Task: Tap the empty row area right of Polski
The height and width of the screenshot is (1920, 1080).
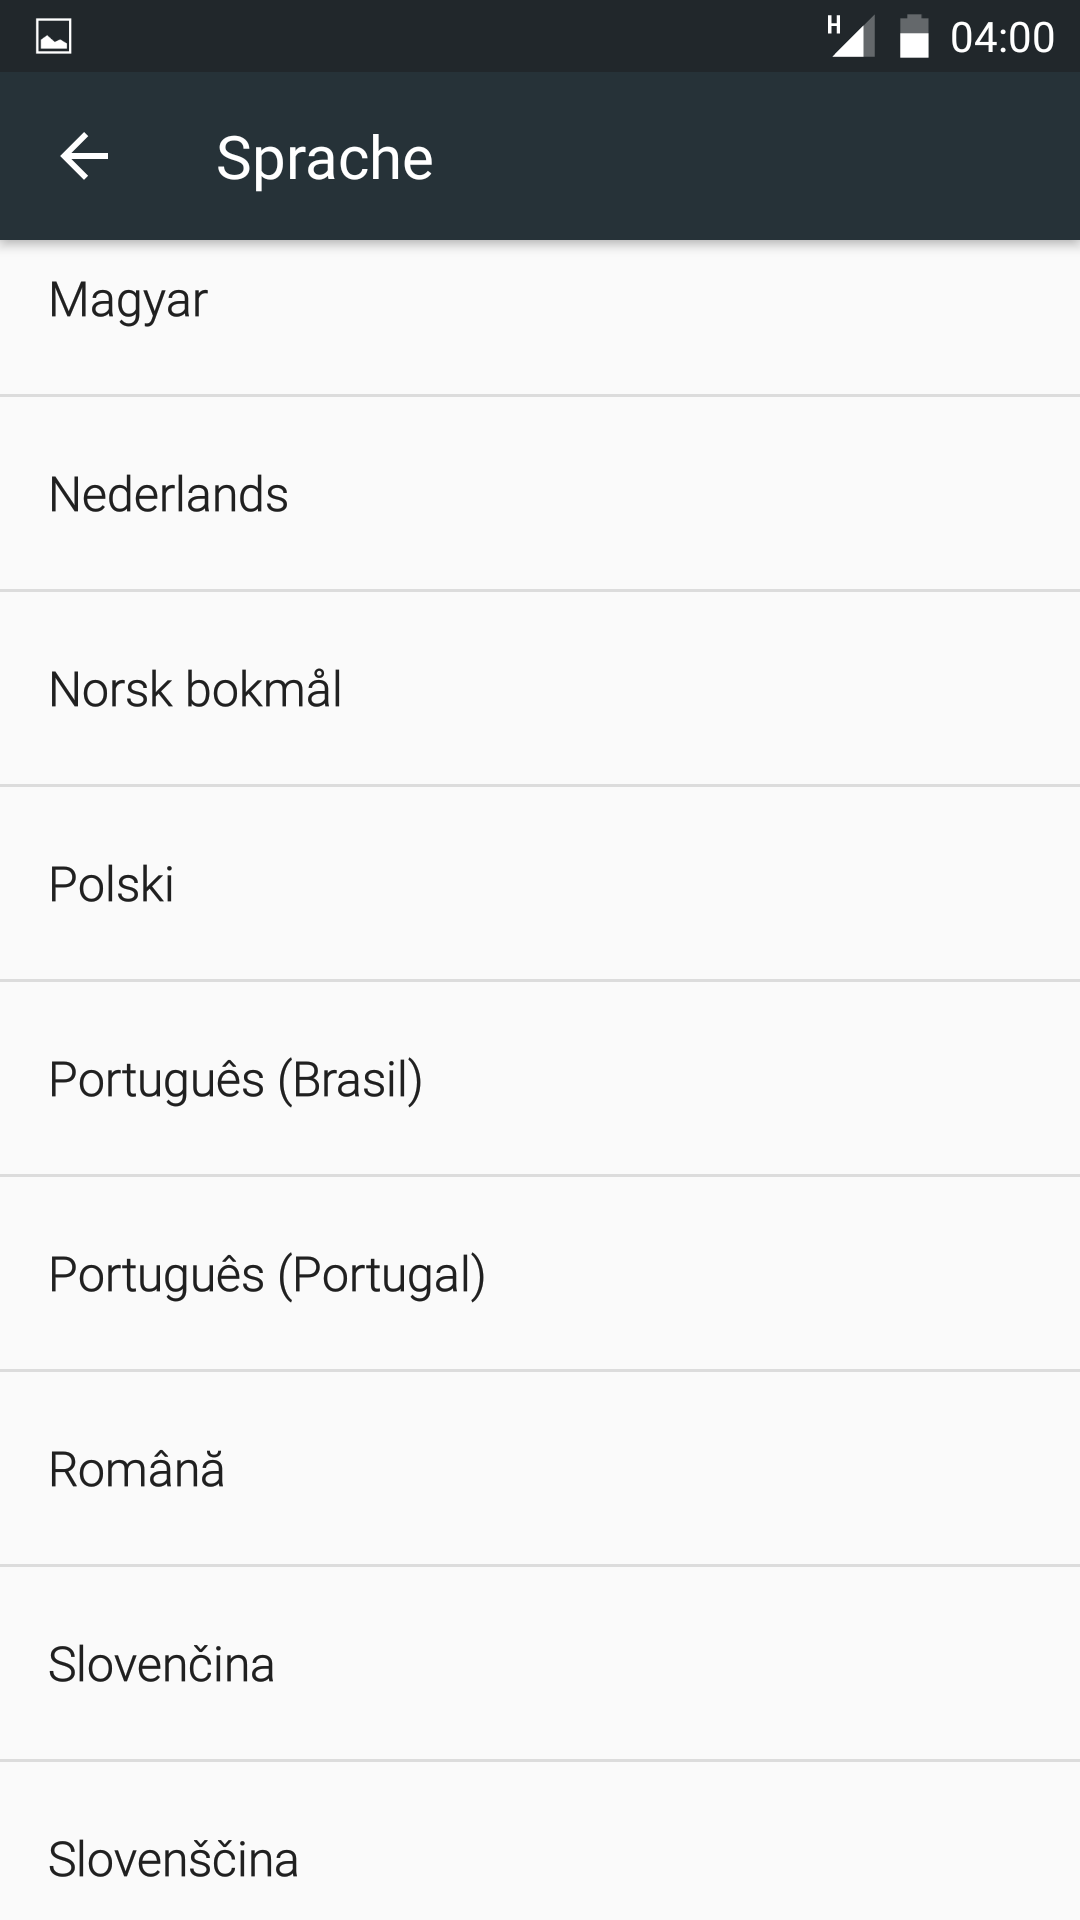Action: [650, 884]
